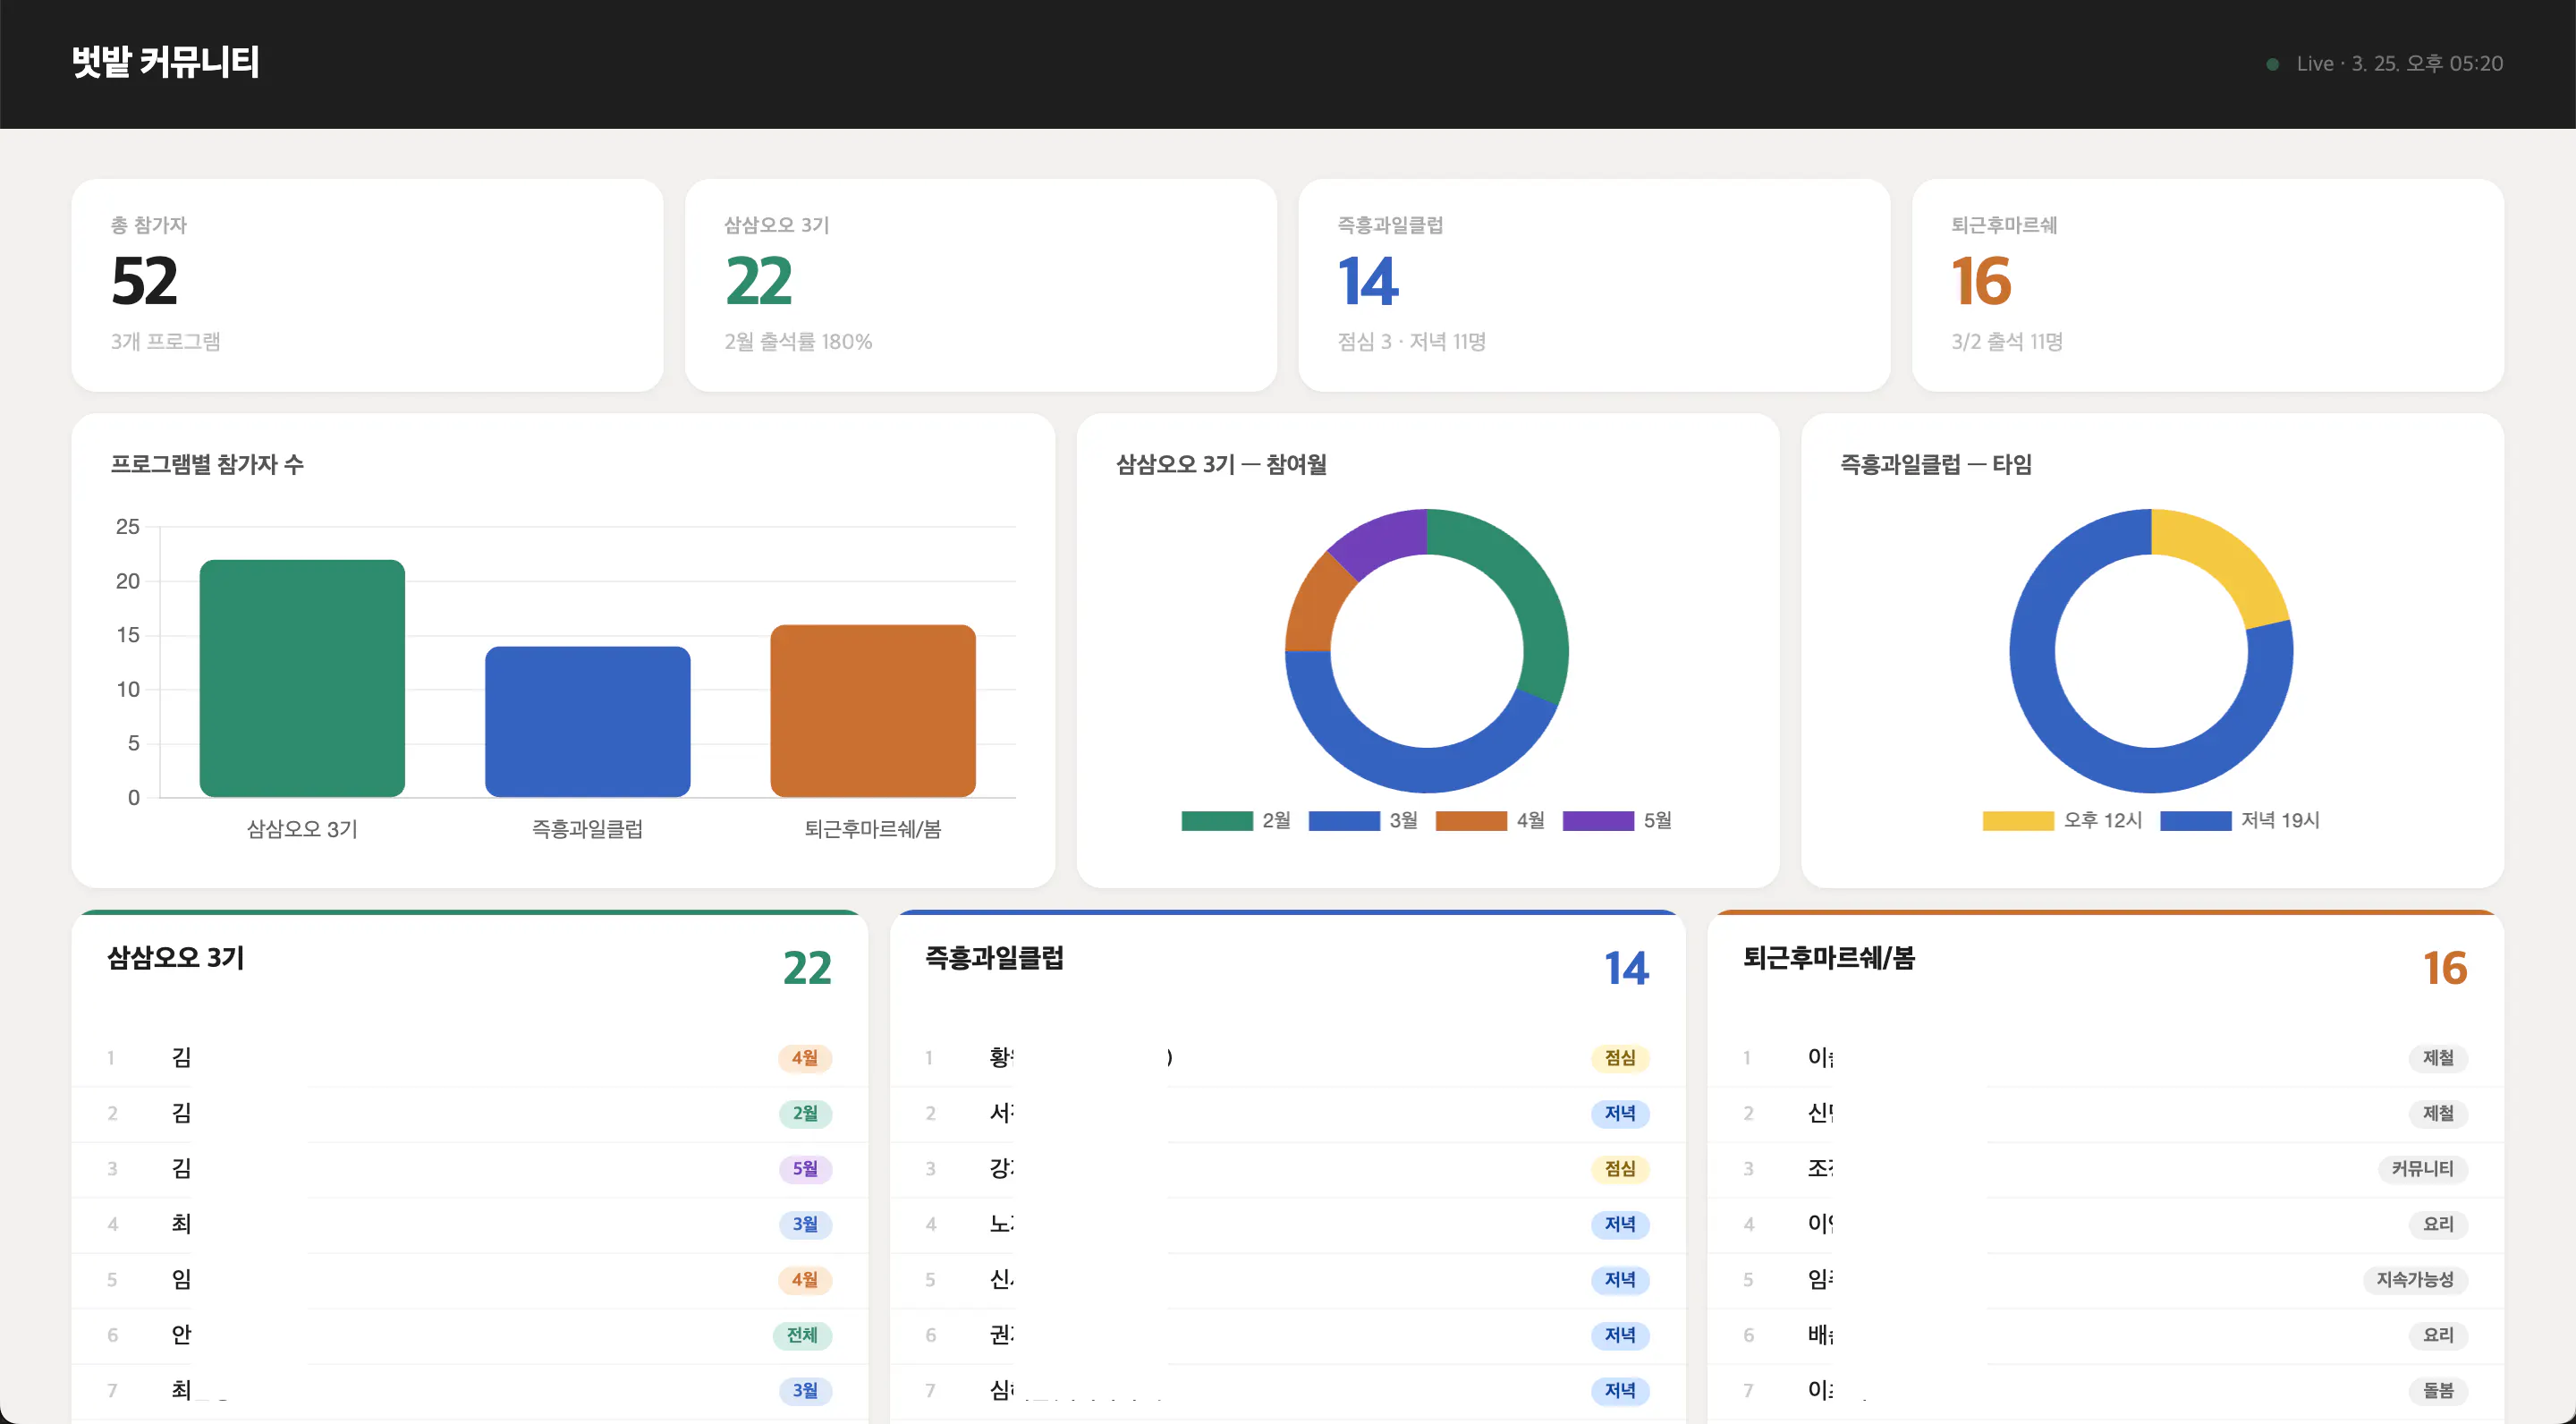Viewport: 2576px width, 1424px height.
Task: Click the 제철 tag in row 1 of 퇴근후마르쉐
Action: point(2438,1057)
